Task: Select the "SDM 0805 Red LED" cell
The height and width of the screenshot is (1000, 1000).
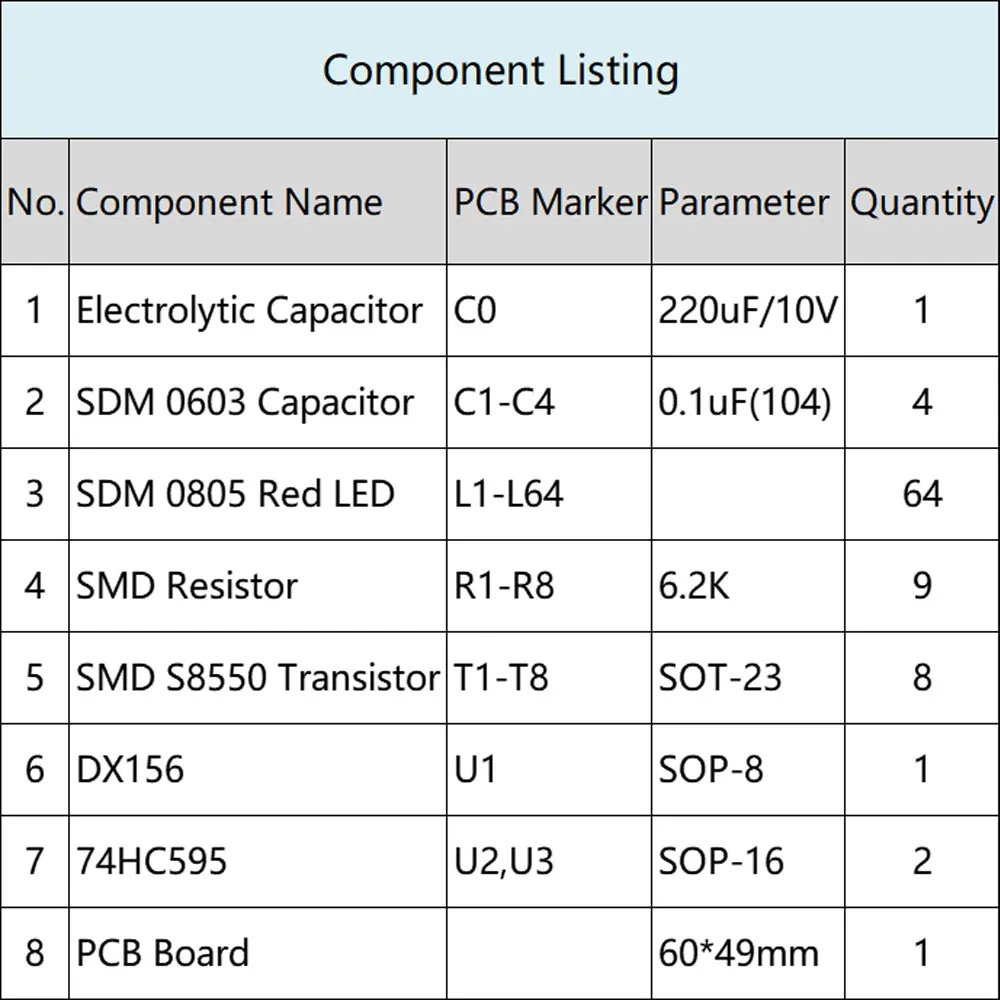Action: point(235,494)
